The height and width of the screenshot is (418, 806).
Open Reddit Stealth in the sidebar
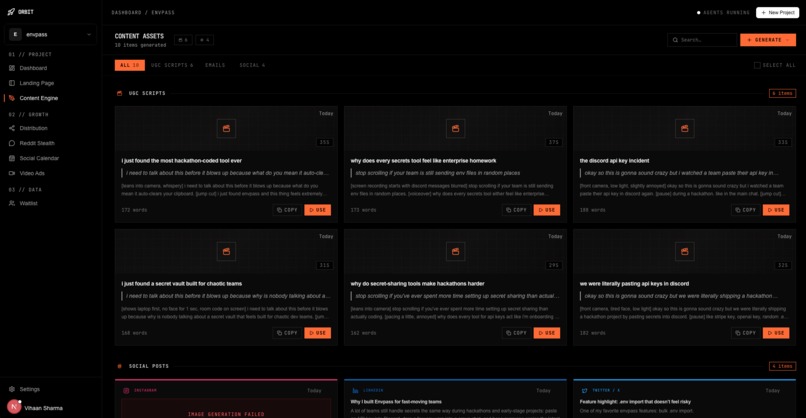[x=37, y=143]
